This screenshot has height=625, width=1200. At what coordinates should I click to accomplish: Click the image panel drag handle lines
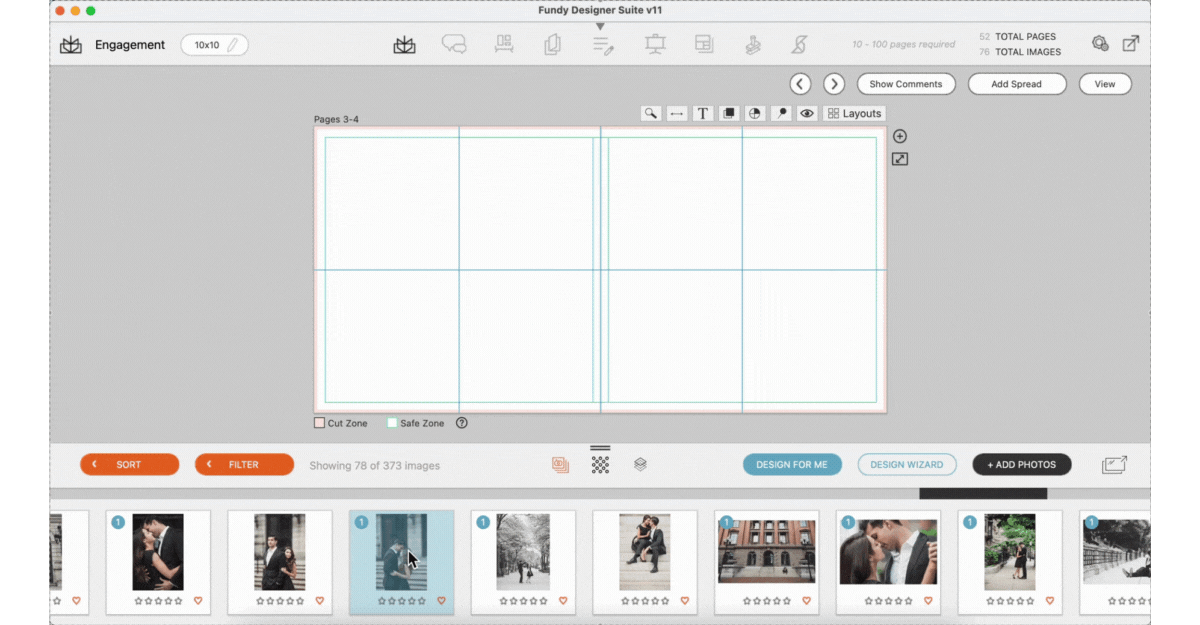(600, 448)
